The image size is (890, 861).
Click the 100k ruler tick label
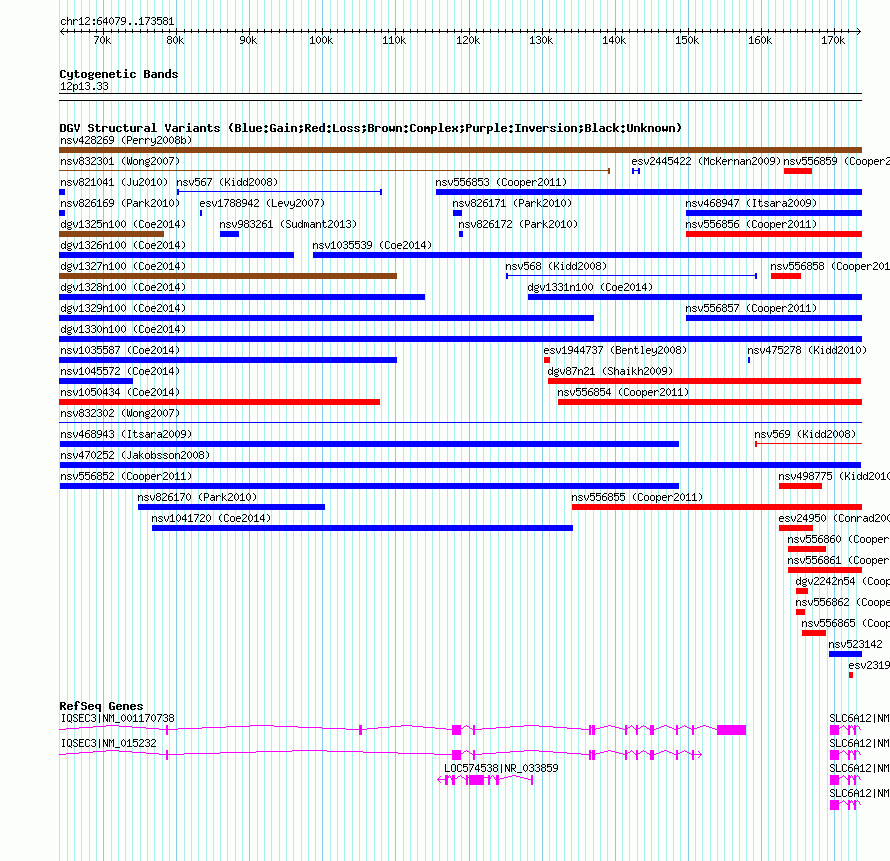(321, 41)
